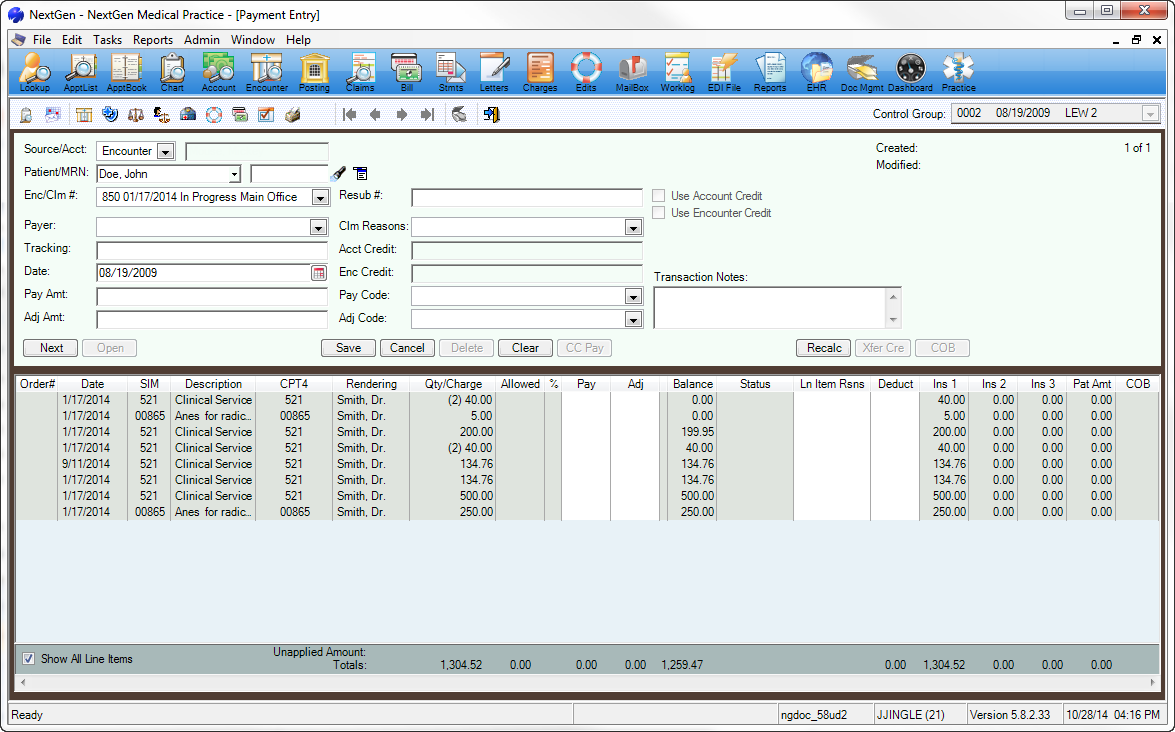Expand the Pay Code dropdown
The height and width of the screenshot is (732, 1175).
coord(633,297)
